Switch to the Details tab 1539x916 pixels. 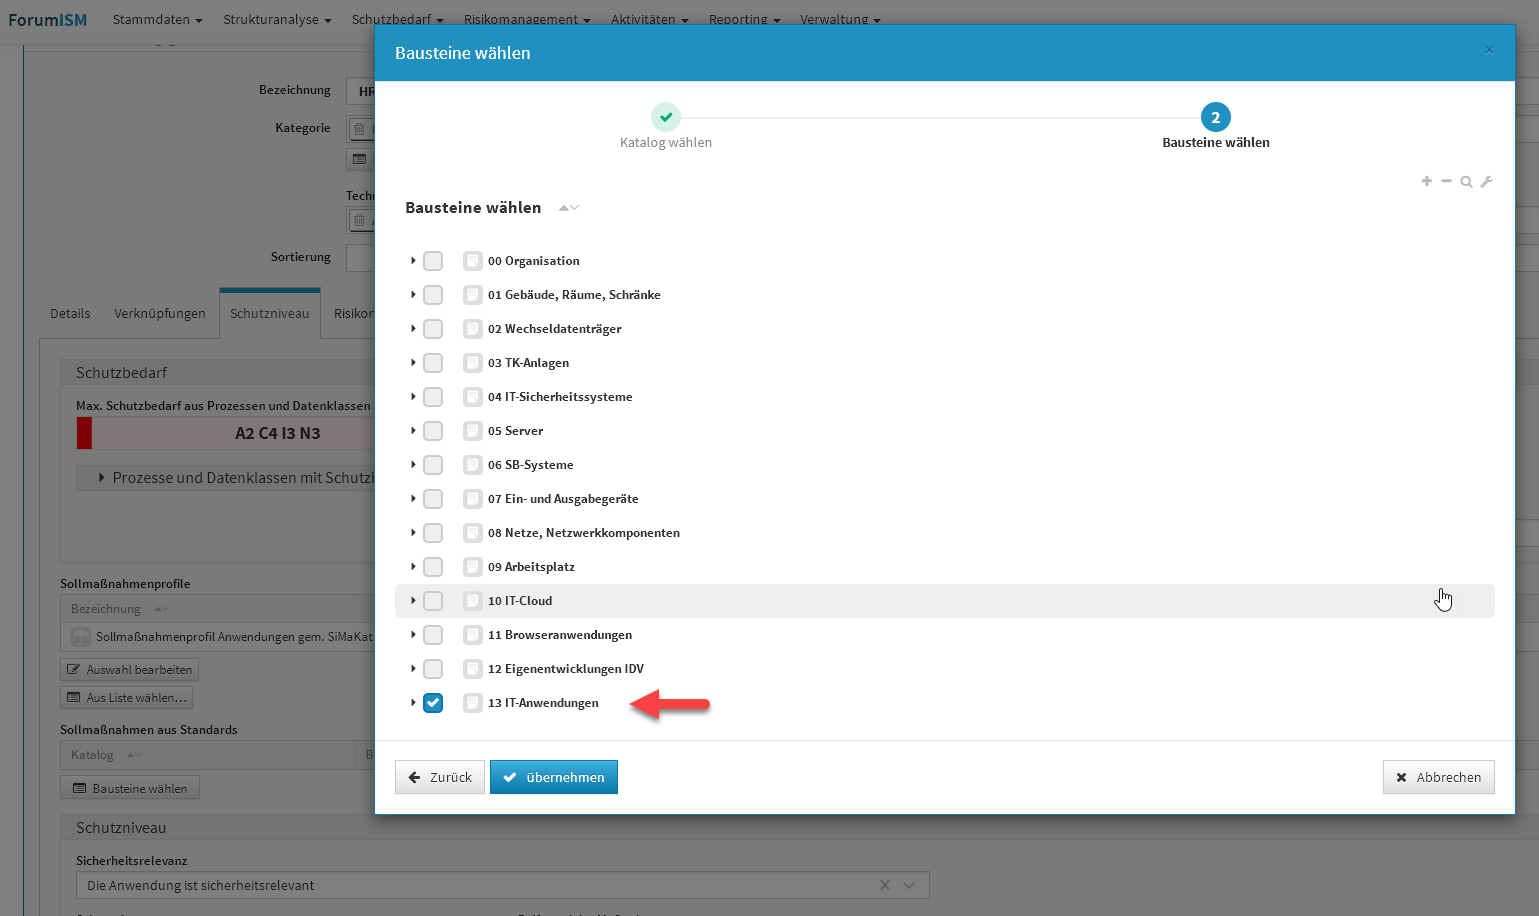point(70,314)
